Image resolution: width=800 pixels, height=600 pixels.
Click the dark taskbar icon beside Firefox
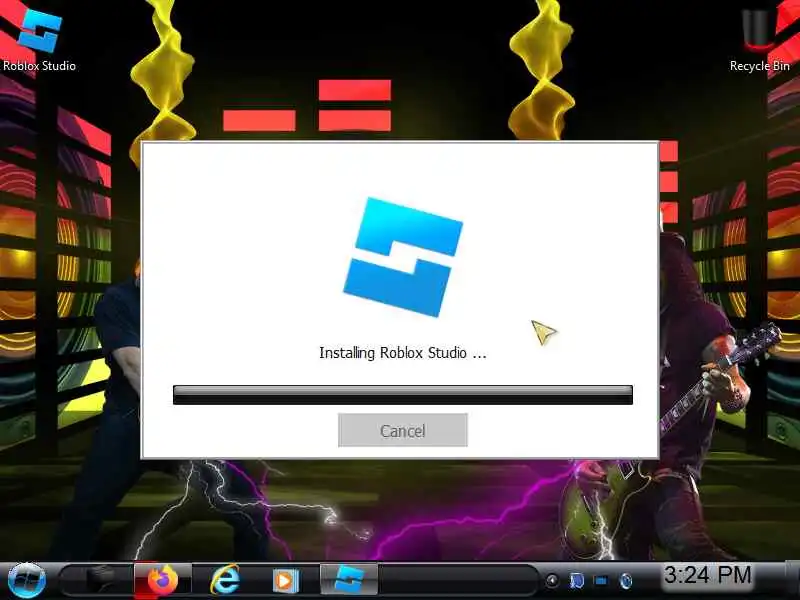101,579
